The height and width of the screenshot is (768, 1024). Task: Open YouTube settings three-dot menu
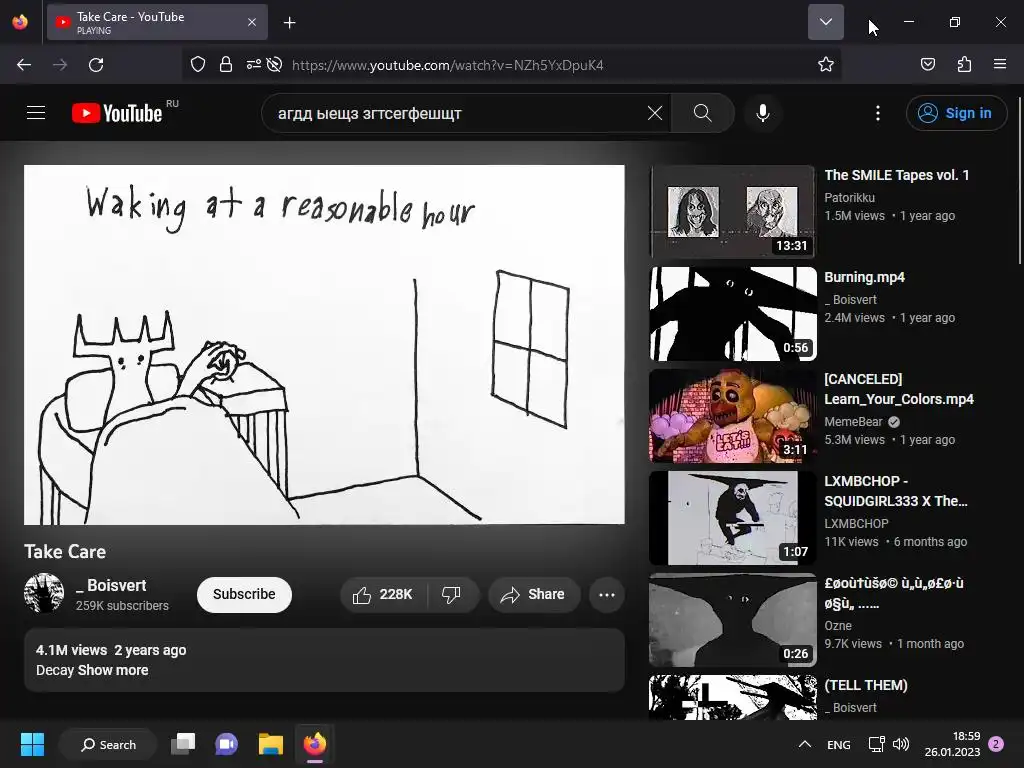click(x=878, y=113)
